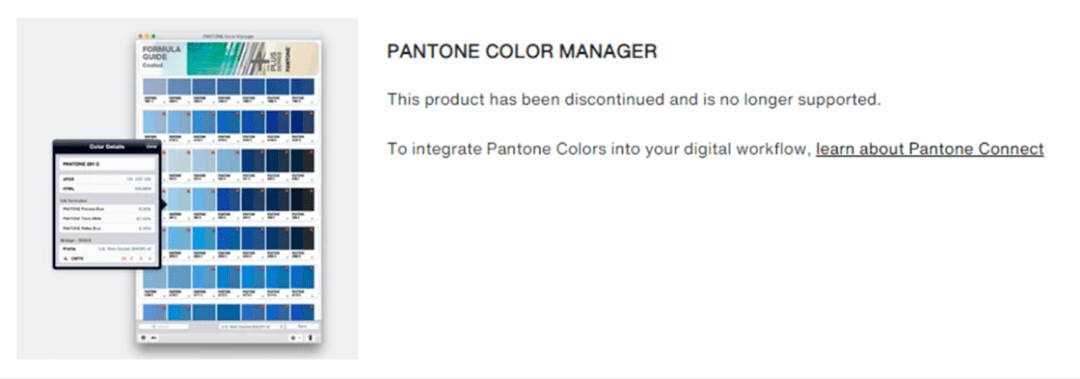Click the sRGB value row in Color Details
Image resolution: width=1080 pixels, height=379 pixels.
(x=107, y=178)
